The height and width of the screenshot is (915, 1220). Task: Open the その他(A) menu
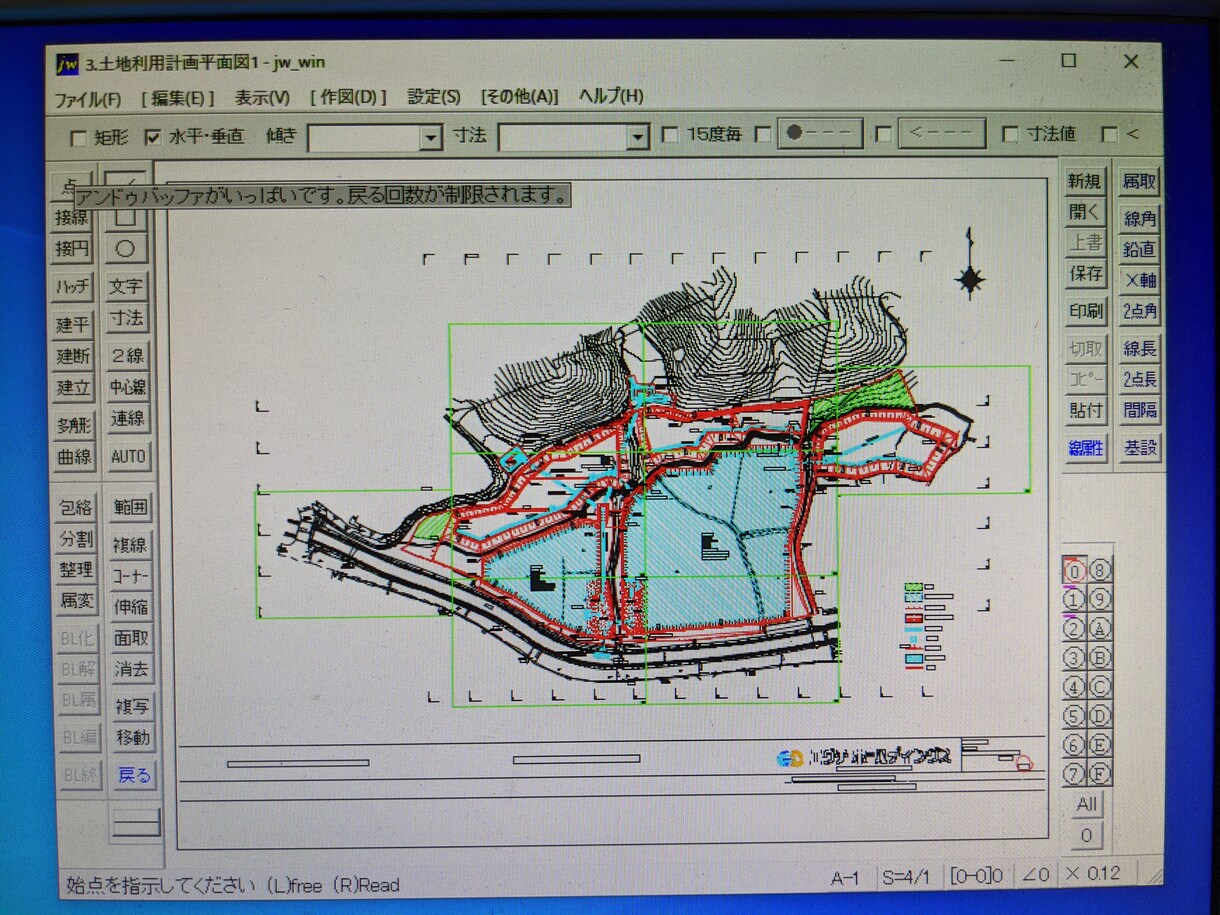click(519, 97)
